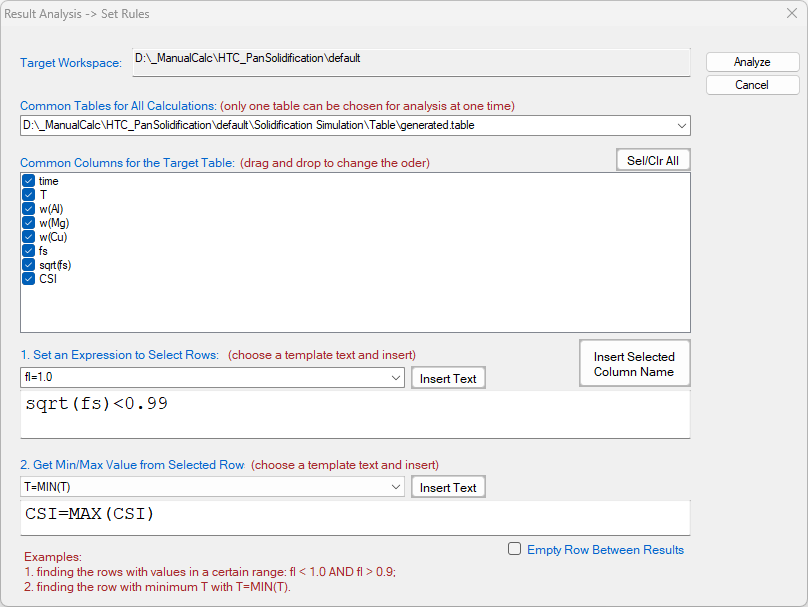The width and height of the screenshot is (808, 607).
Task: Uncheck the sqrt(fs) column checkbox
Action: (29, 265)
